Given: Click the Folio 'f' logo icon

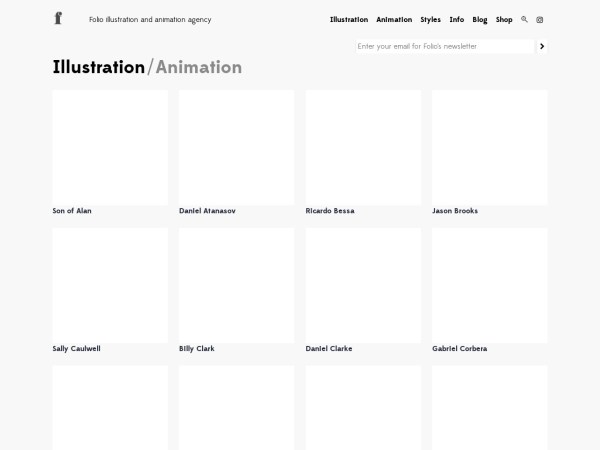Looking at the screenshot, I should coord(58,19).
